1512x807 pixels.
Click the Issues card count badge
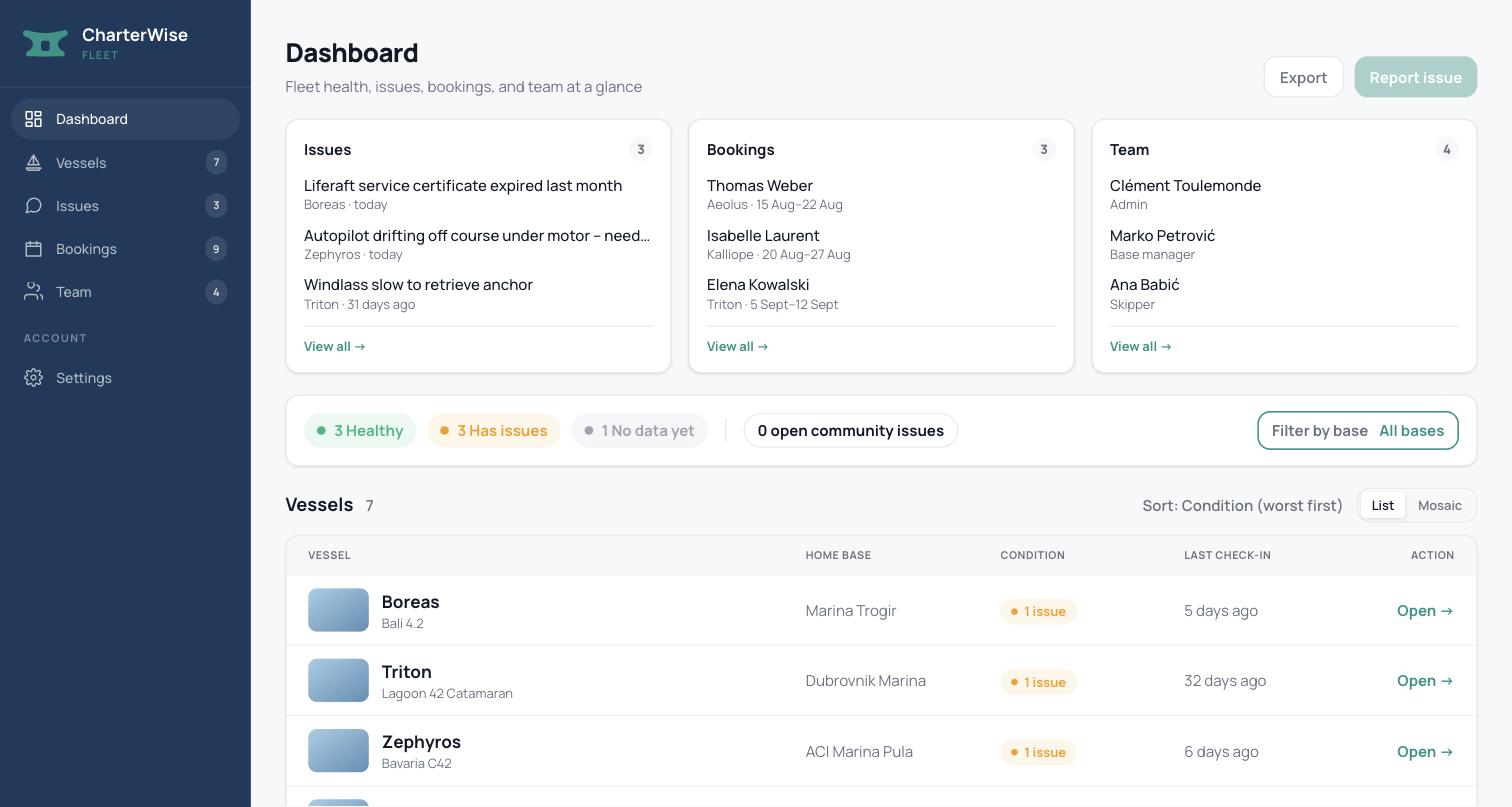point(641,149)
